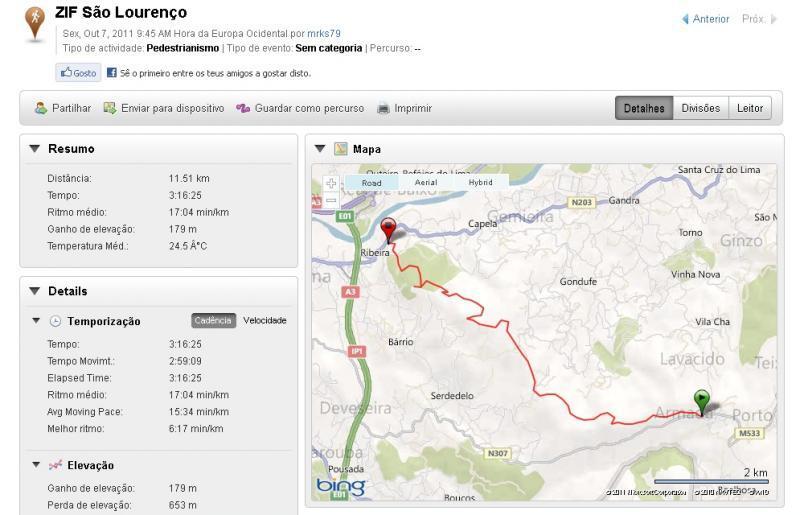The width and height of the screenshot is (800, 515).
Task: Click the Enviar para dispositivo icon
Action: [x=110, y=108]
